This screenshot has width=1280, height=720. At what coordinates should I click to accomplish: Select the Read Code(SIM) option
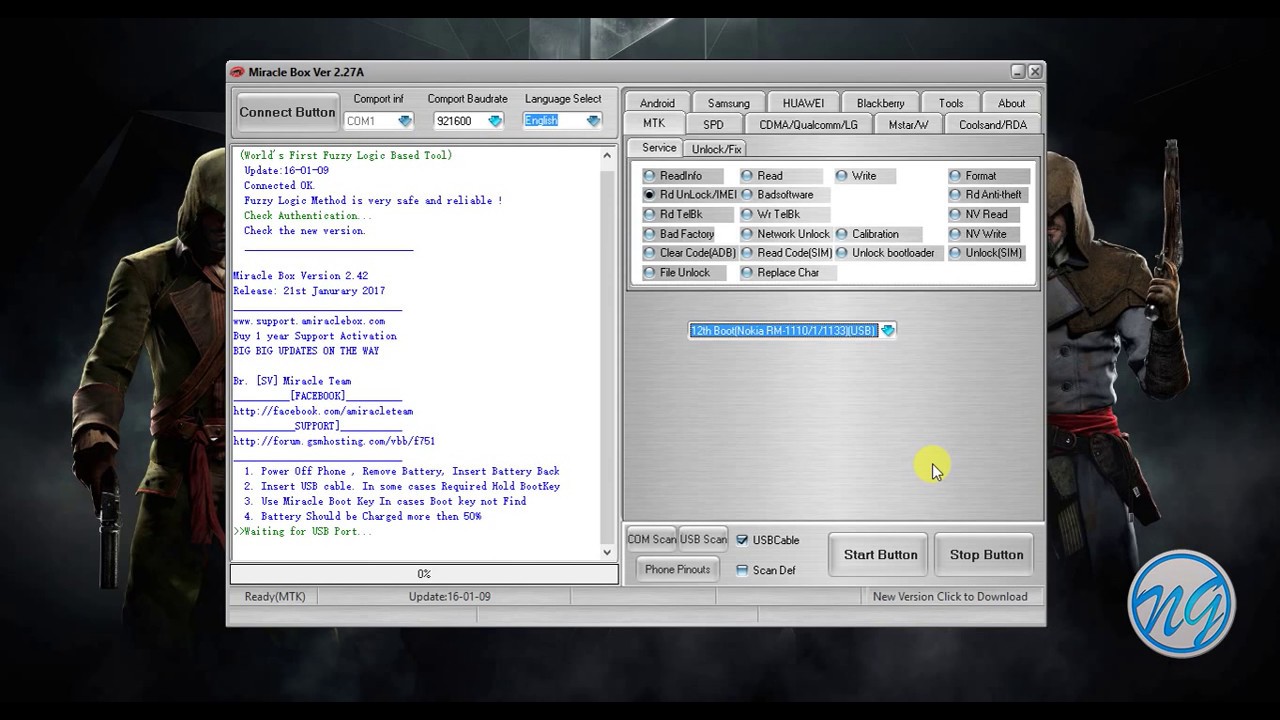(747, 253)
